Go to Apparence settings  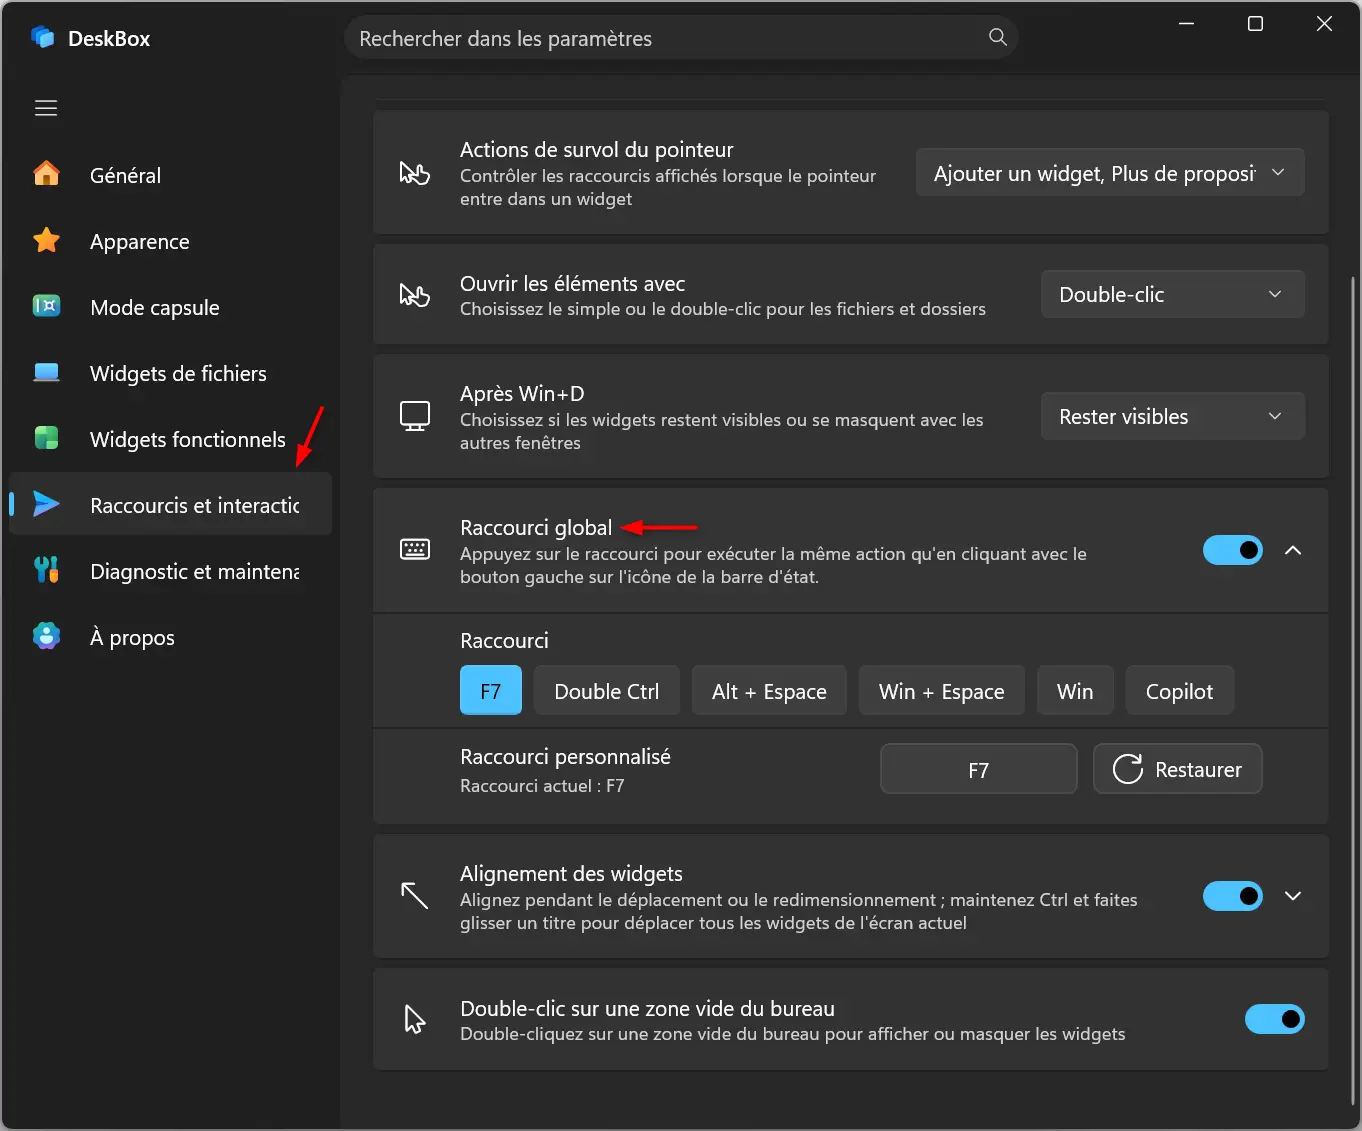170,241
